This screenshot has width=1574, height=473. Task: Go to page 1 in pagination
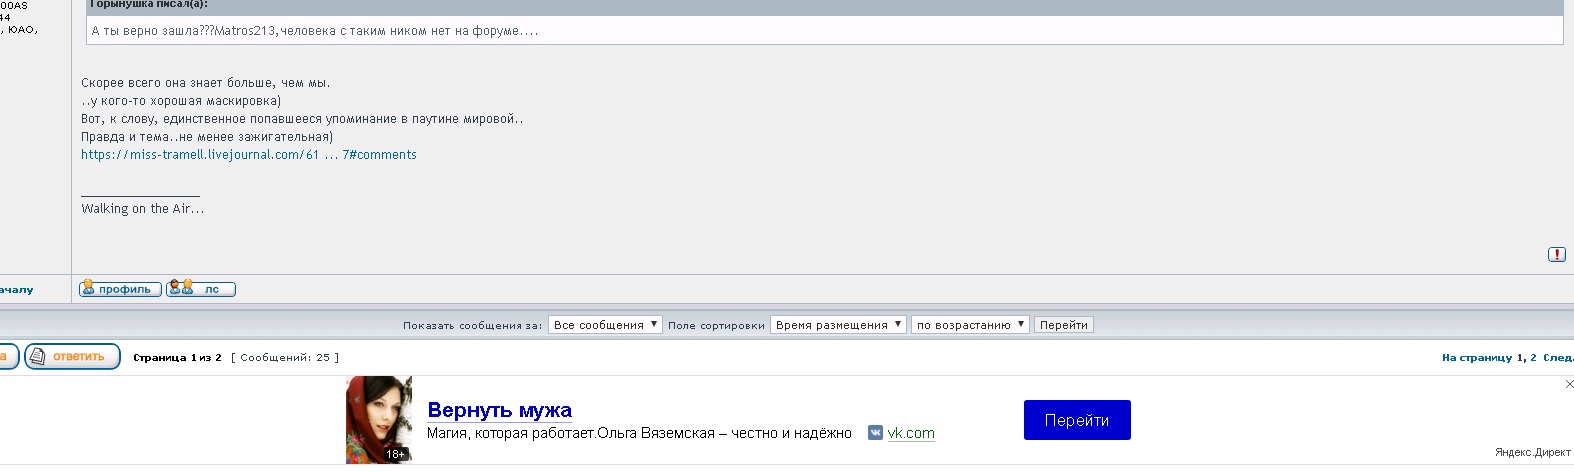pos(1520,358)
